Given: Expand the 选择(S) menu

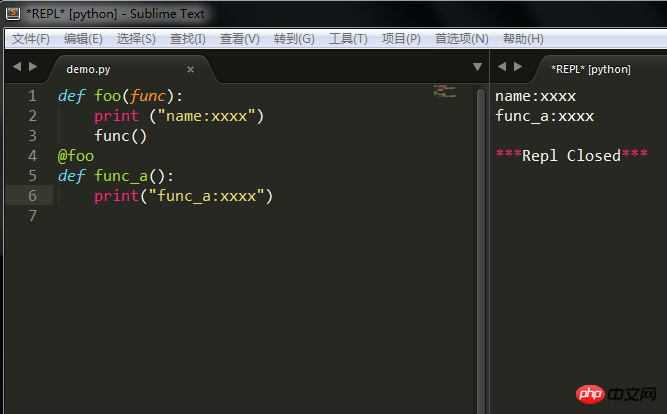Looking at the screenshot, I should pyautogui.click(x=136, y=39).
